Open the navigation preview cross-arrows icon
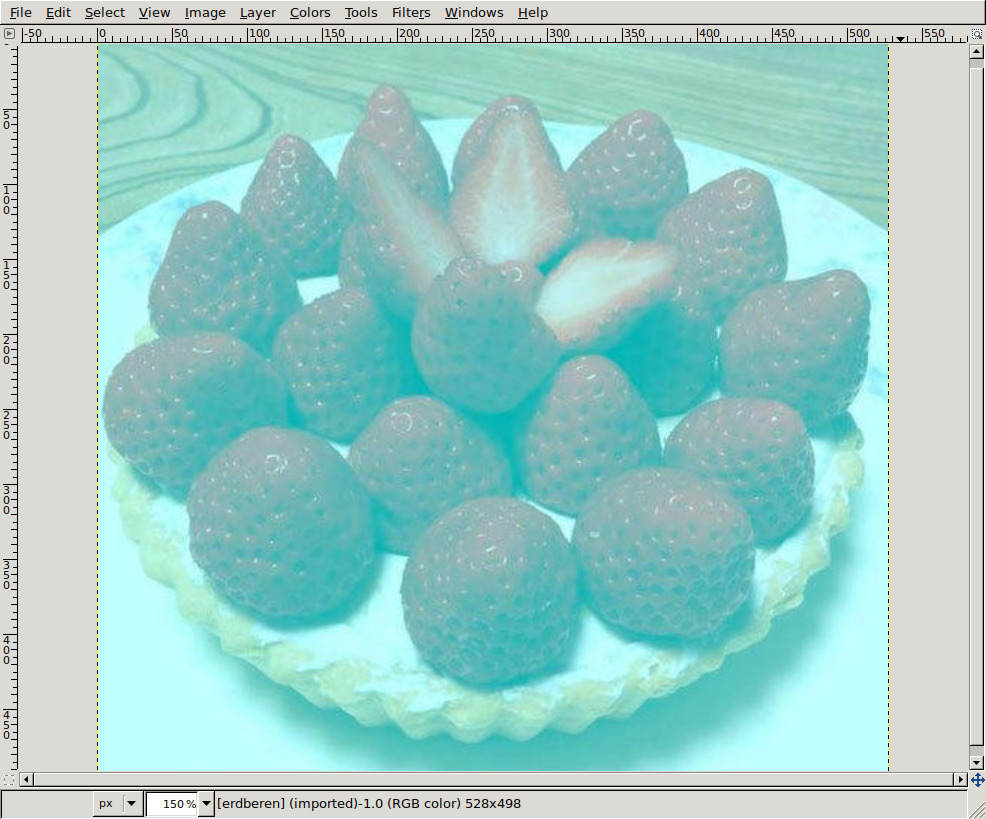This screenshot has height=819, width=986. (976, 779)
